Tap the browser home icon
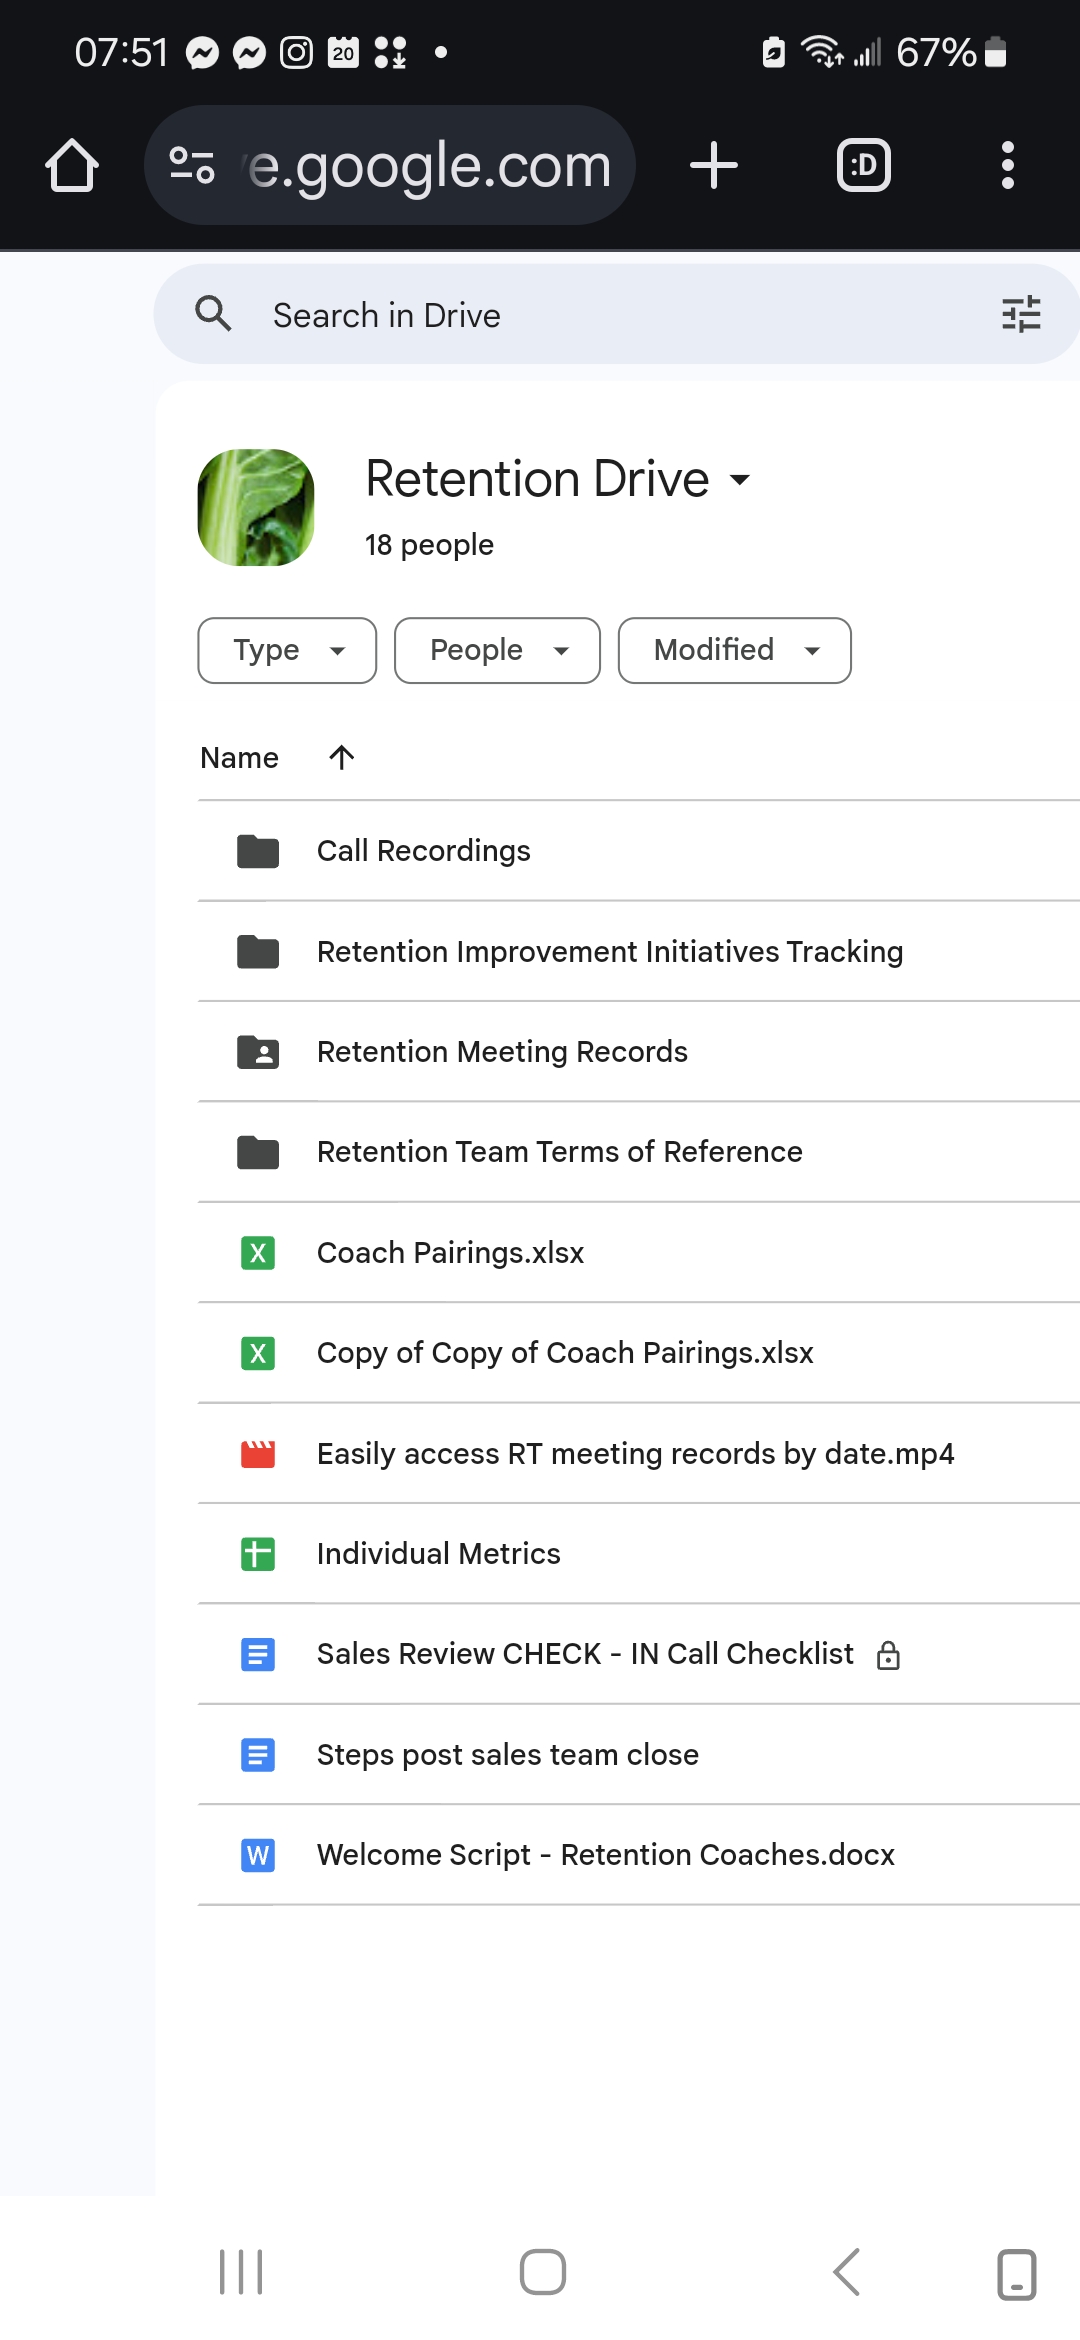This screenshot has width=1080, height=2340. (x=72, y=165)
